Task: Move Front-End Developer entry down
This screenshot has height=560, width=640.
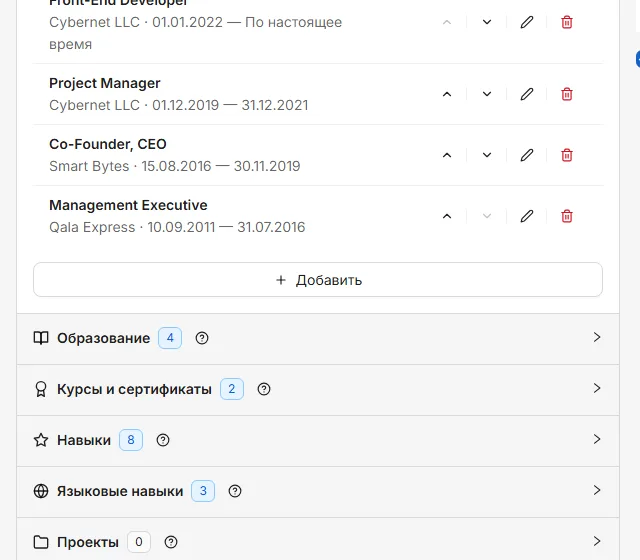Action: point(487,22)
